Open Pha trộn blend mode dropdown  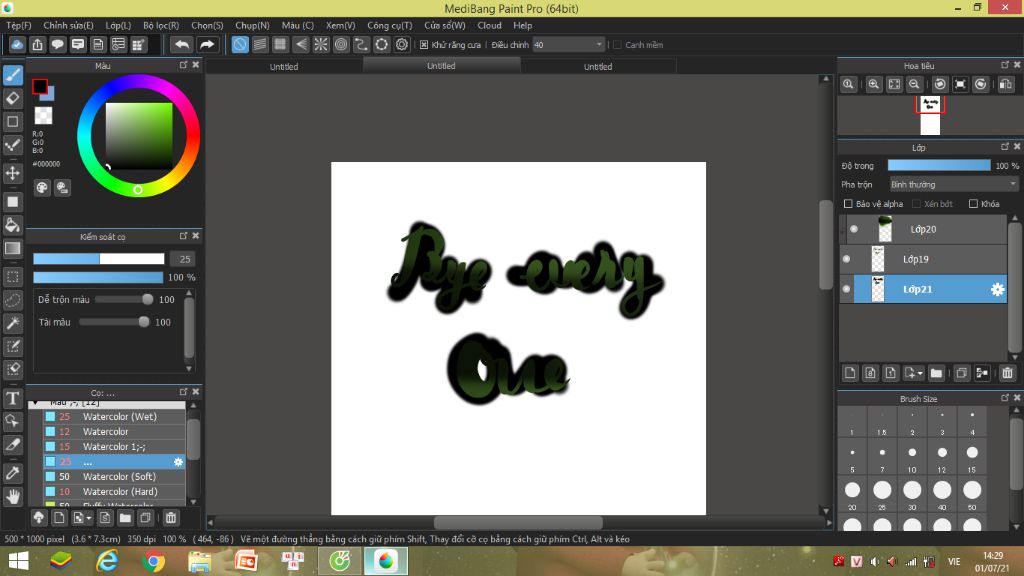tap(953, 185)
